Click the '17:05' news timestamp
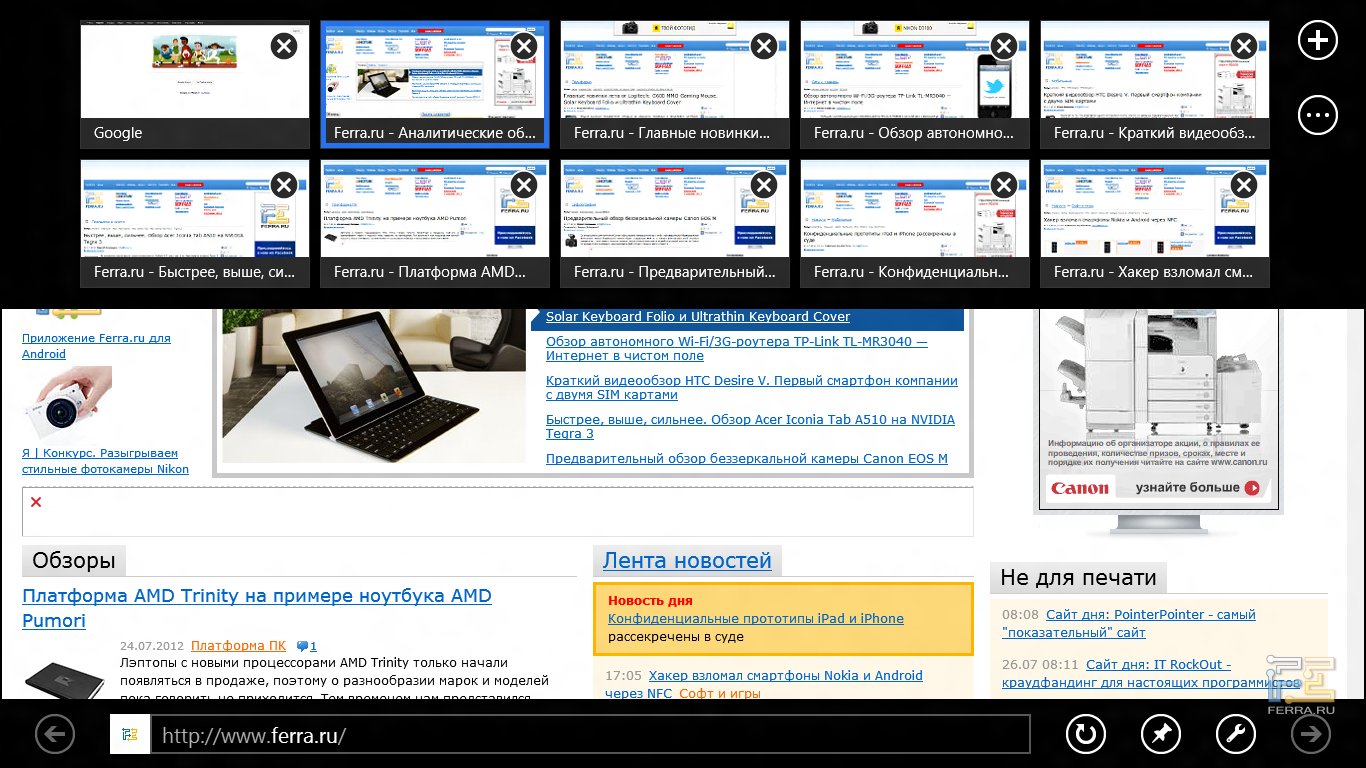 click(x=623, y=676)
